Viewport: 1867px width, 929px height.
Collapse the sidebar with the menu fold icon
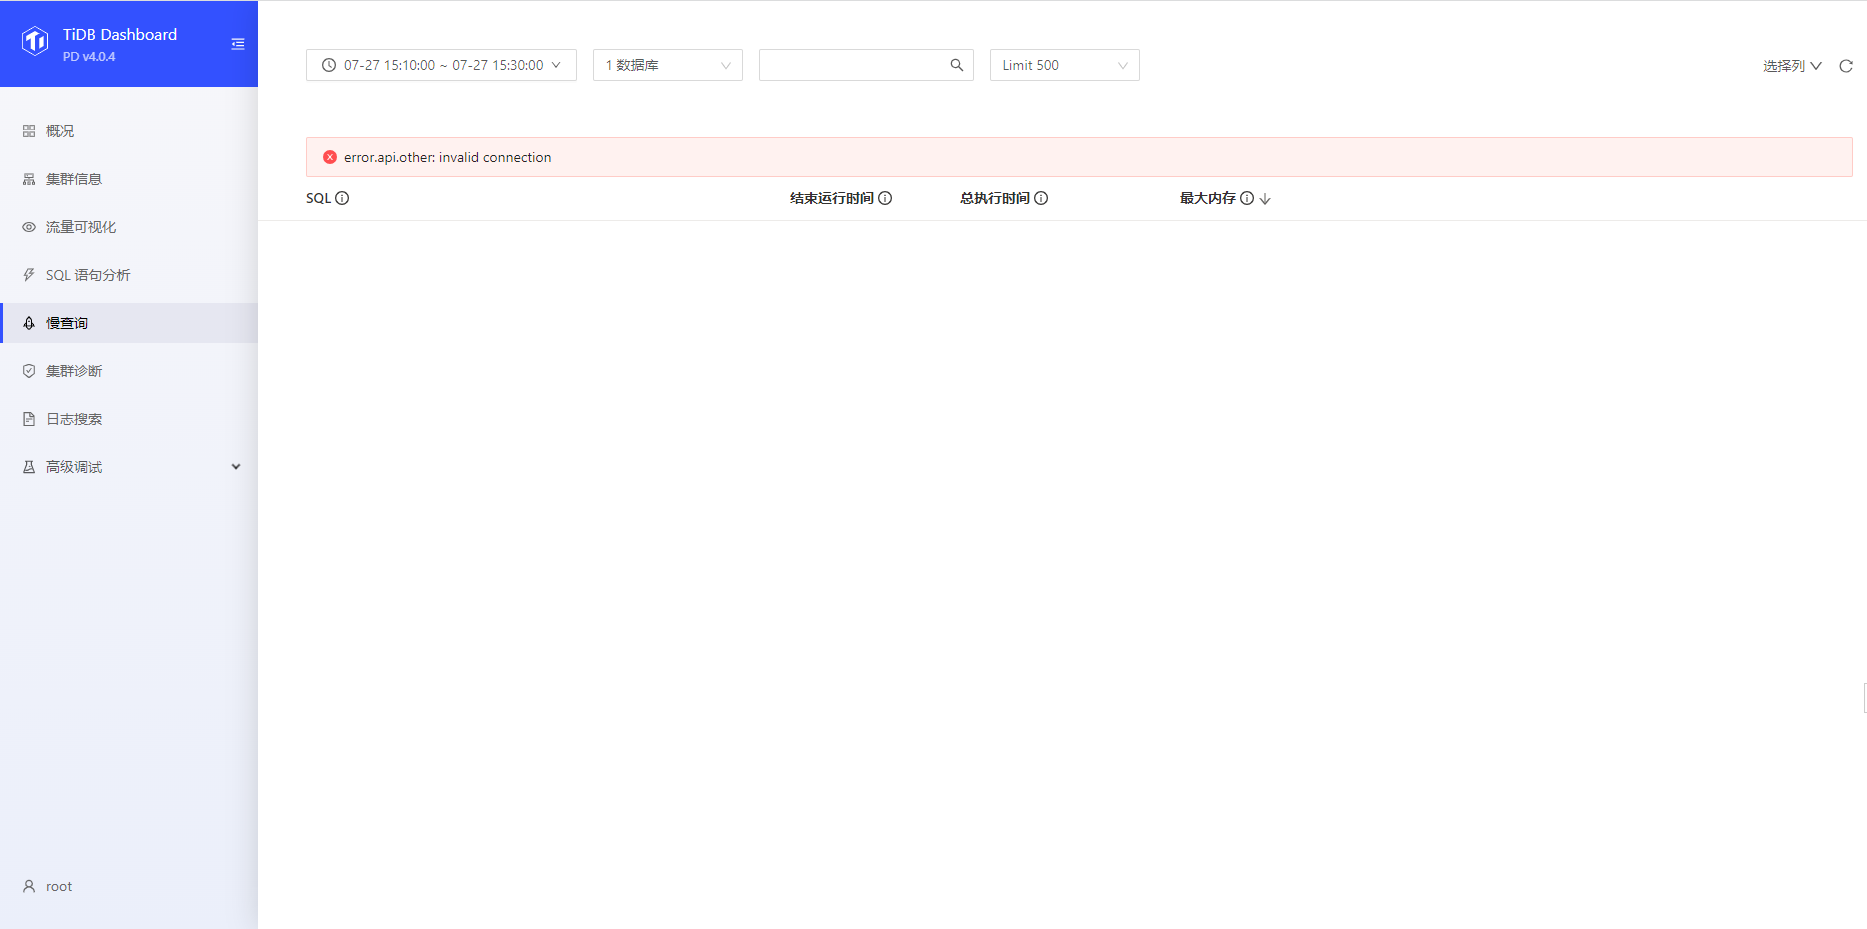coord(238,44)
